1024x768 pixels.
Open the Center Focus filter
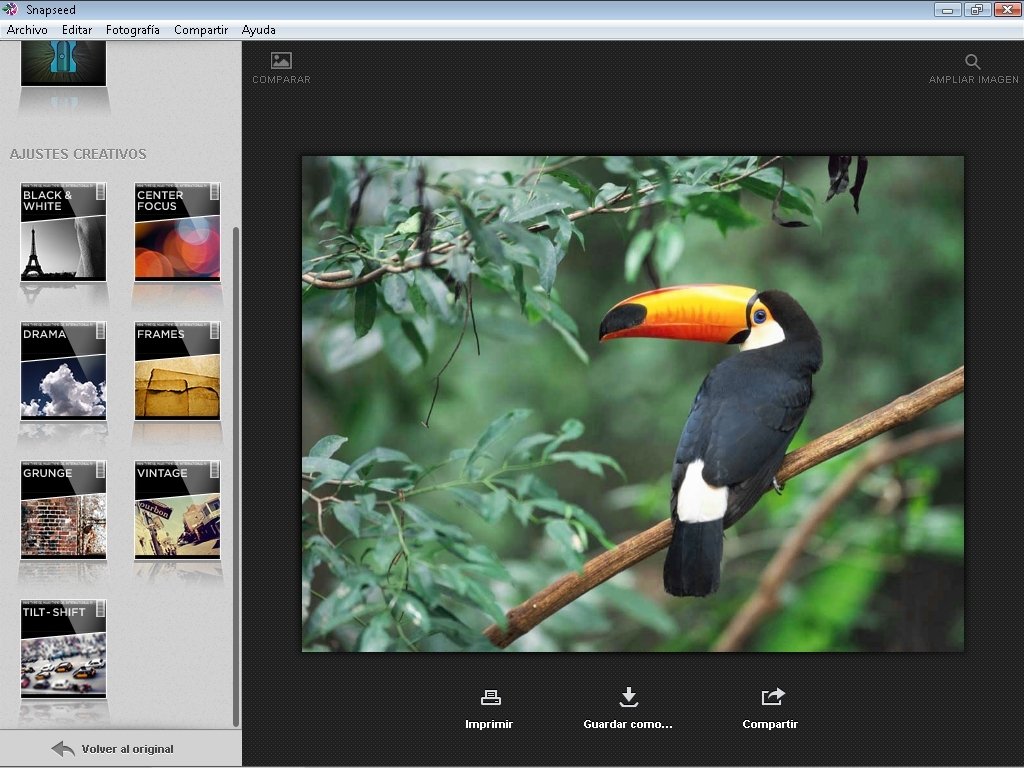point(177,232)
